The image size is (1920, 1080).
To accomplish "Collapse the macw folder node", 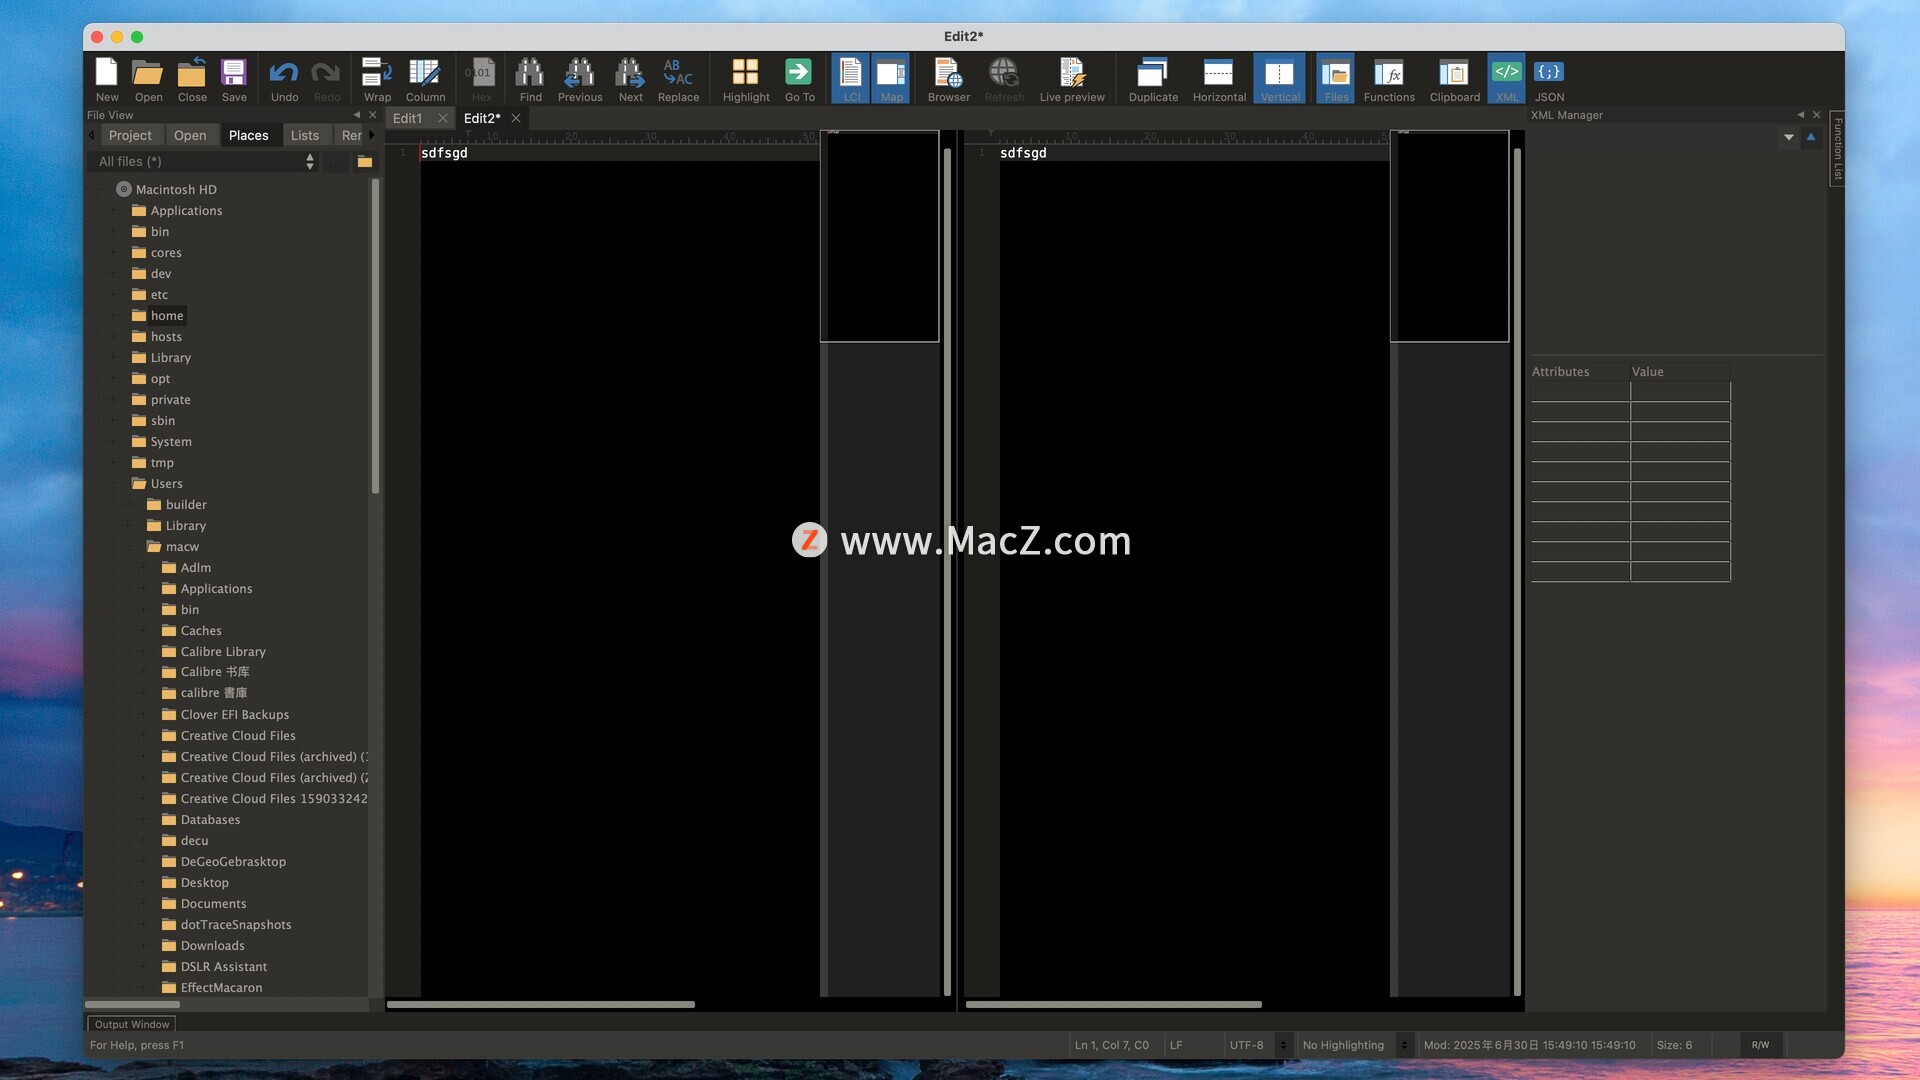I will point(129,546).
